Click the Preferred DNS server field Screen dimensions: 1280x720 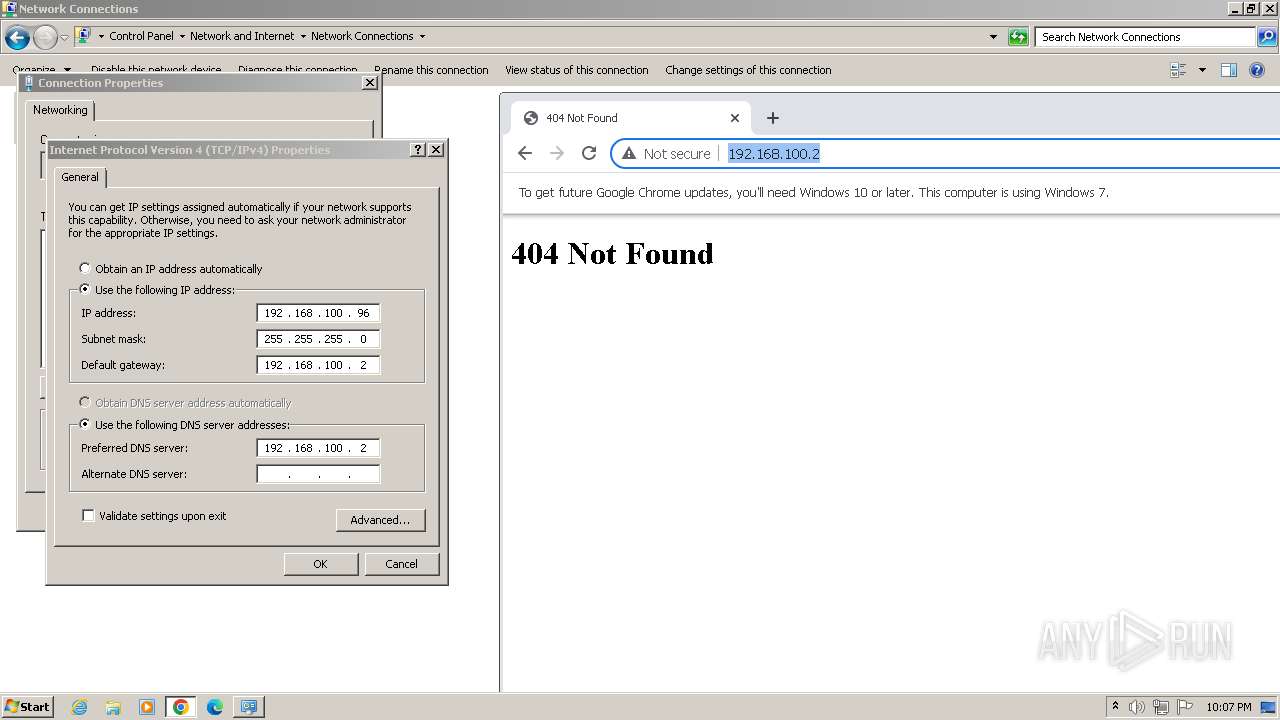coord(318,448)
